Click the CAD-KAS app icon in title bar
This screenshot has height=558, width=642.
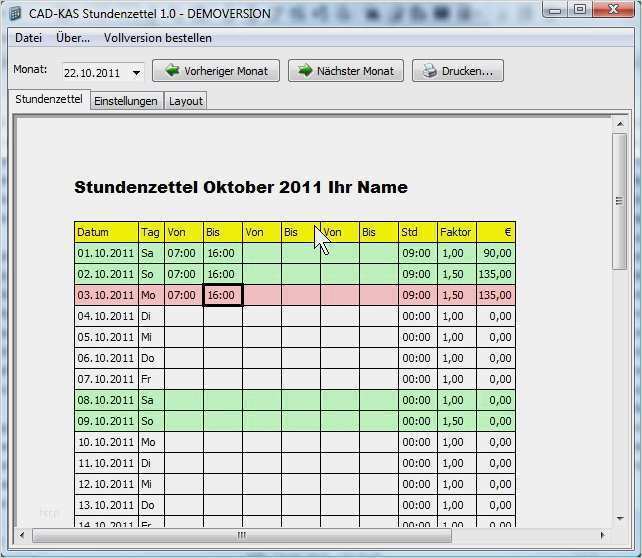(14, 11)
